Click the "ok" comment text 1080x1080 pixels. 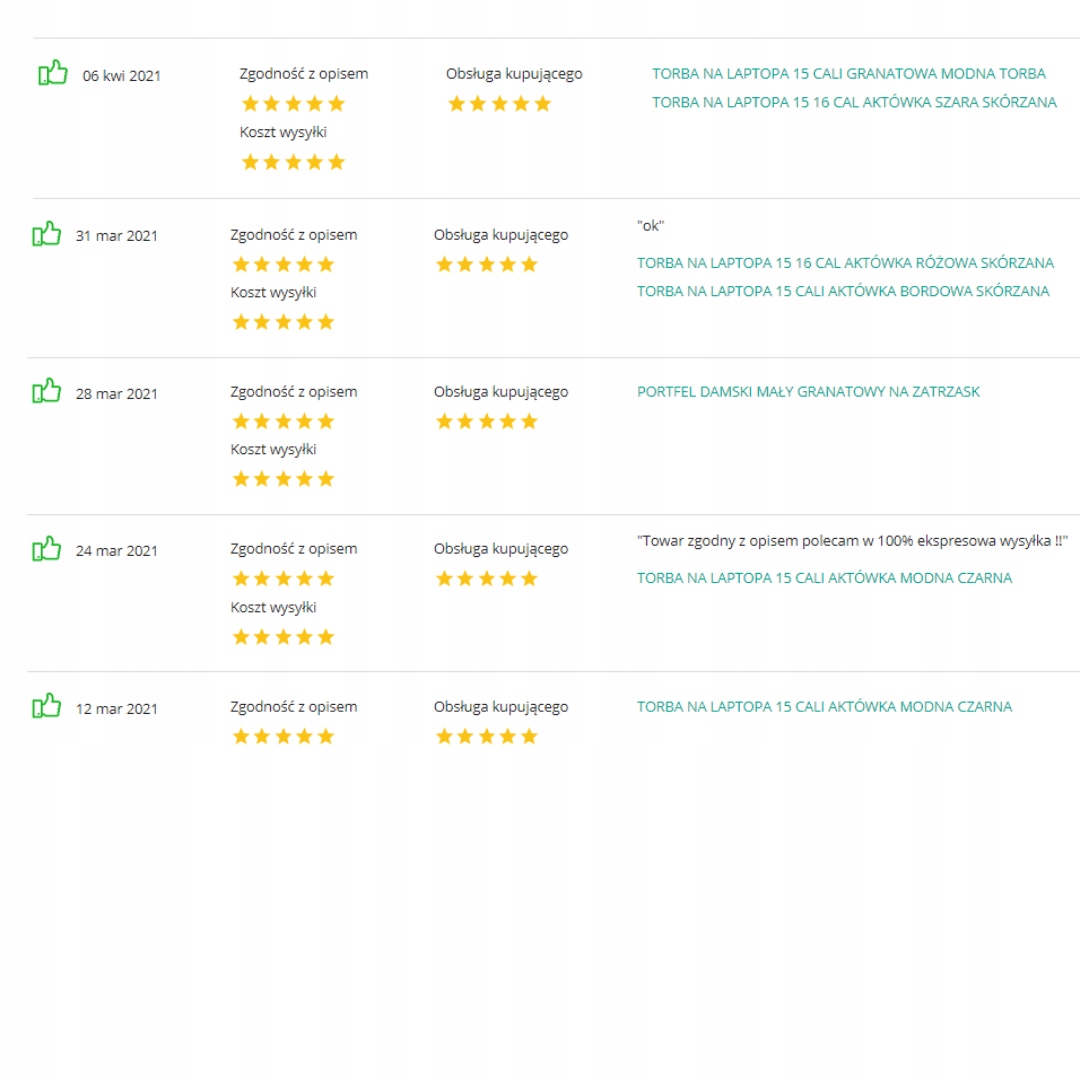[650, 226]
